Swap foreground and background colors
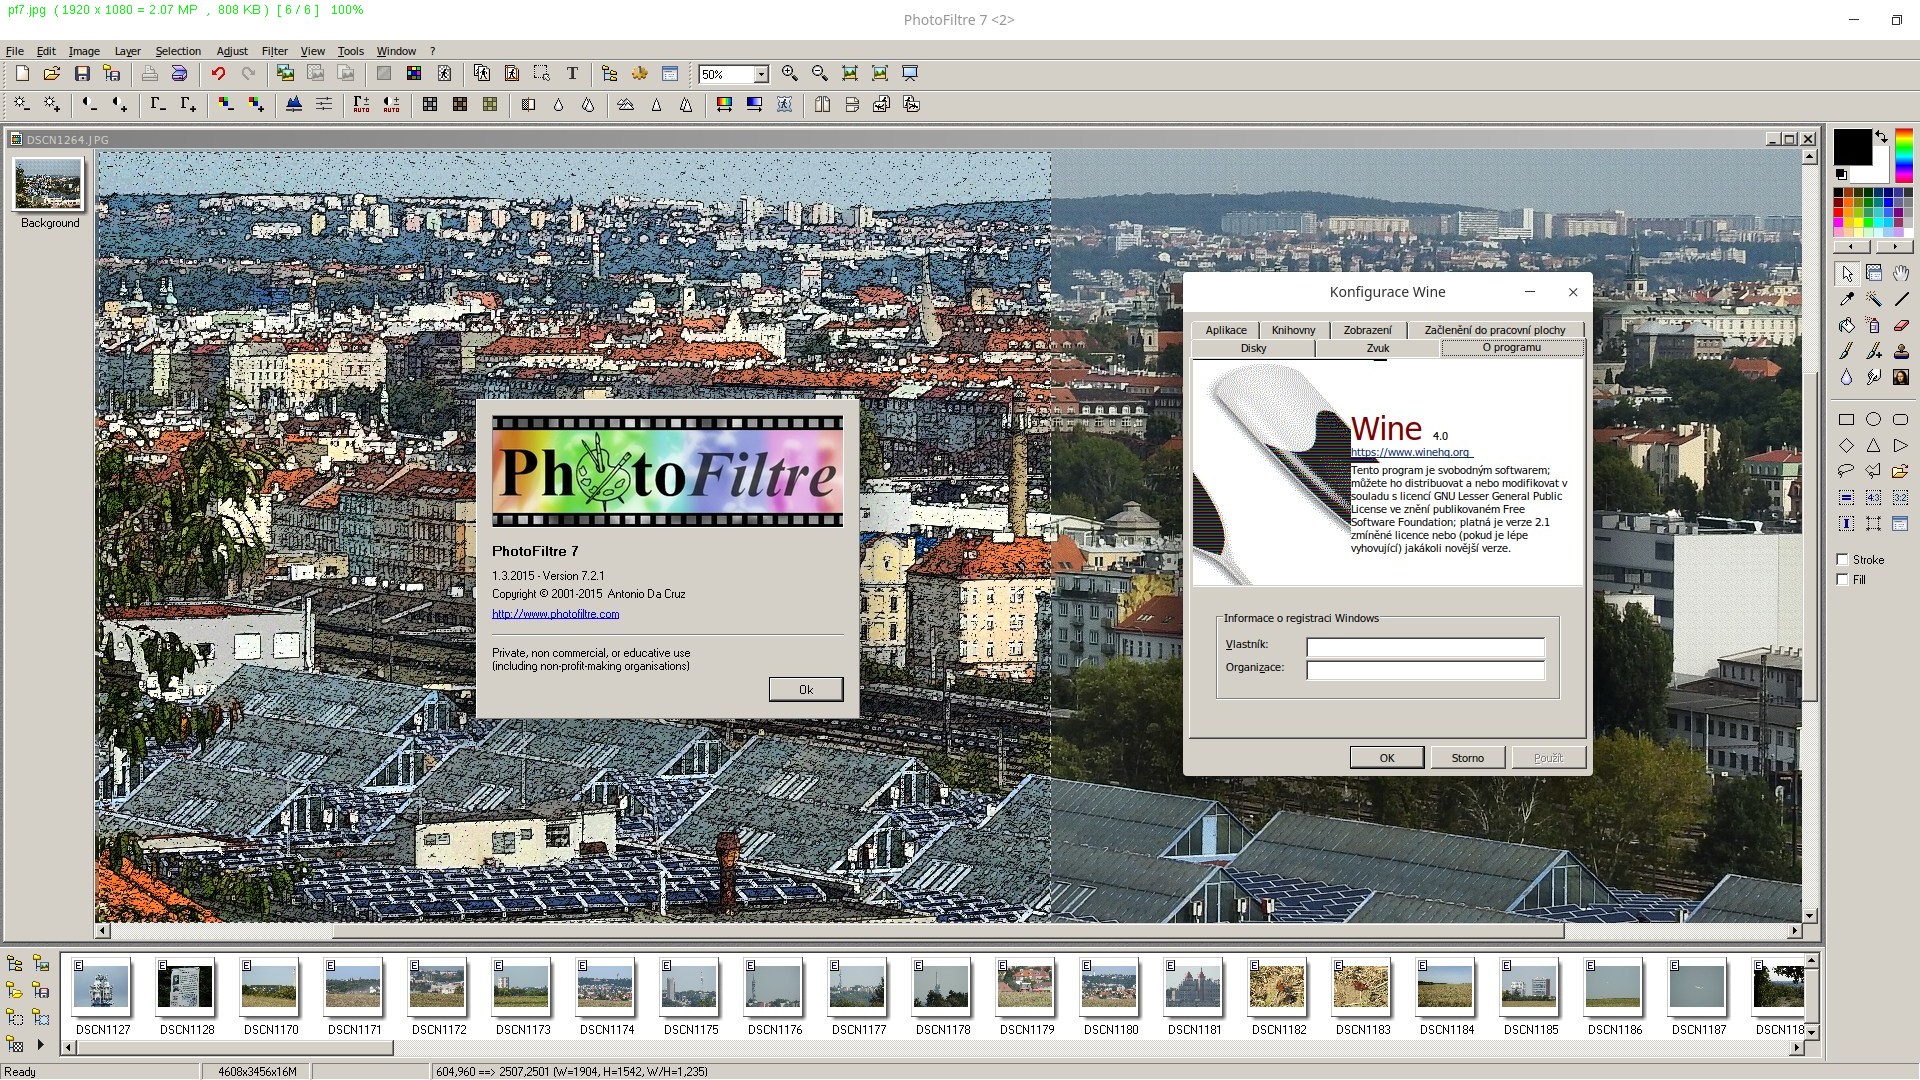Image resolution: width=1920 pixels, height=1080 pixels. pyautogui.click(x=1881, y=137)
